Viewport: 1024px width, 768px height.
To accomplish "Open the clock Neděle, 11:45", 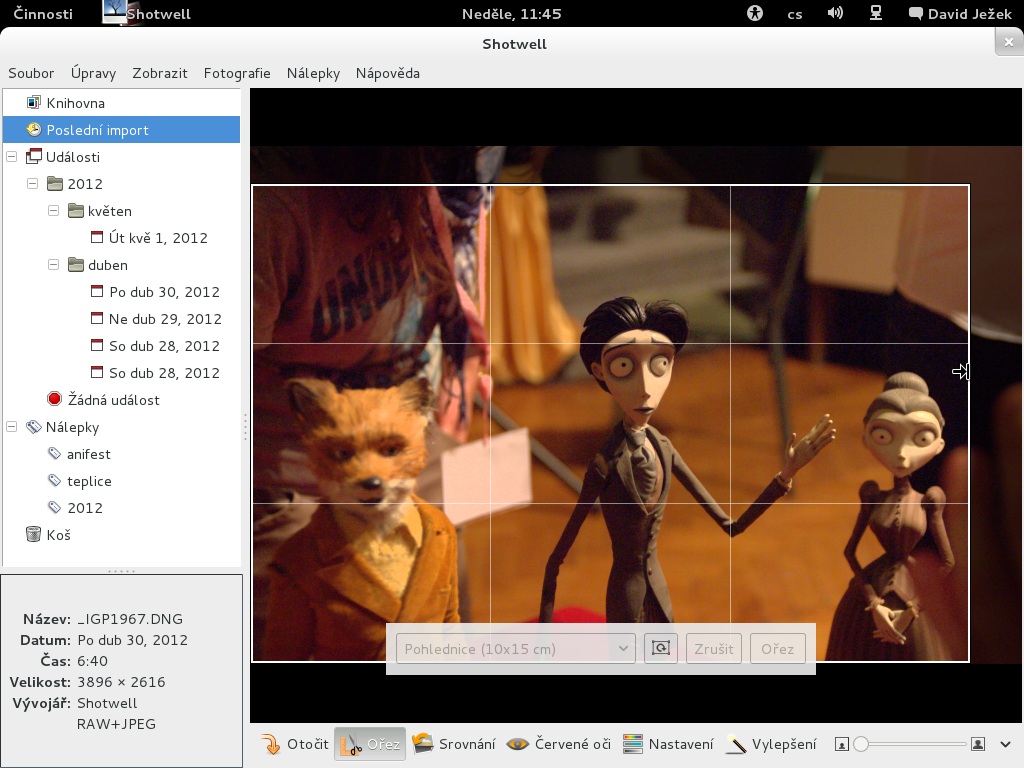I will pos(511,14).
